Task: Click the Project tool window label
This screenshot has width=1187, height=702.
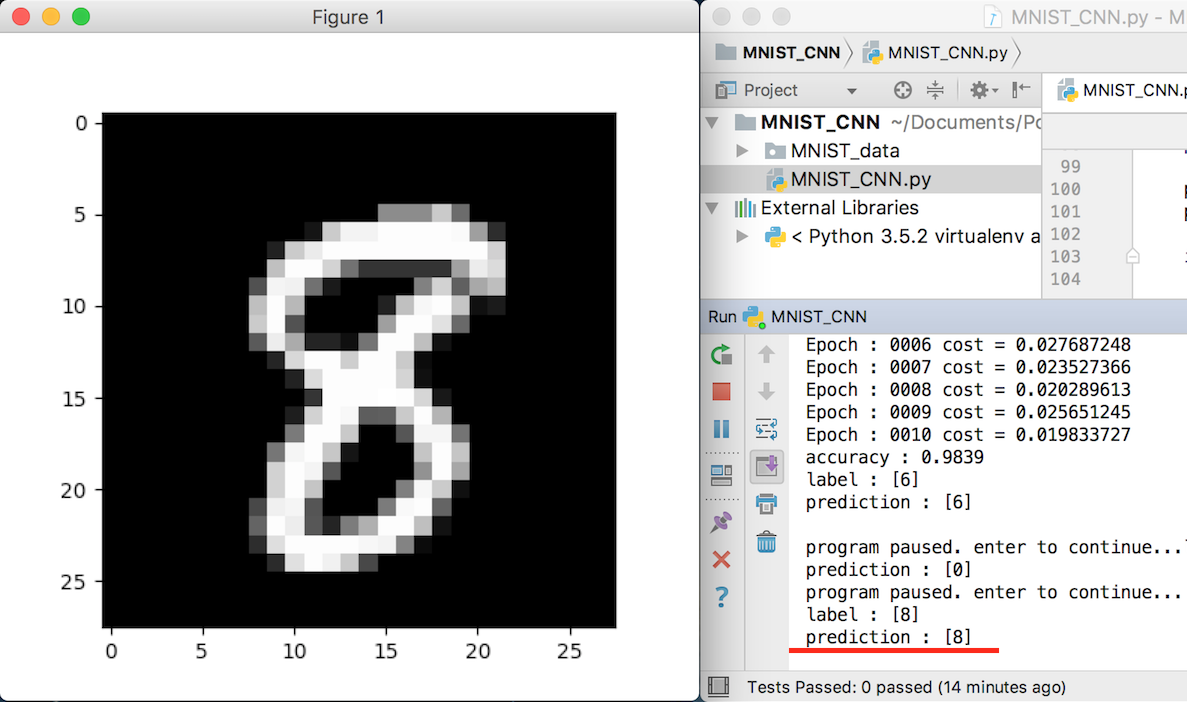Action: pyautogui.click(x=771, y=90)
